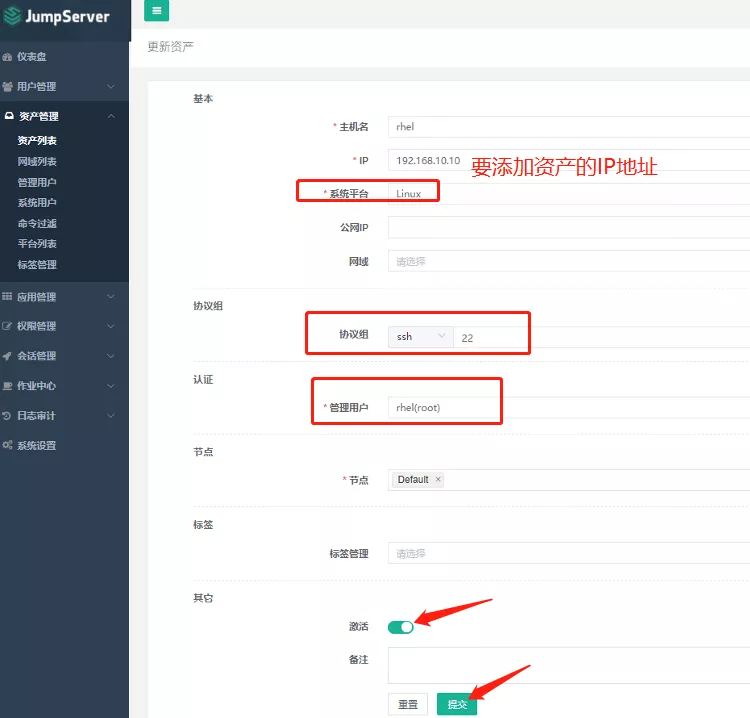Click the 应用管理 grid icon
750x718 pixels.
[8, 297]
